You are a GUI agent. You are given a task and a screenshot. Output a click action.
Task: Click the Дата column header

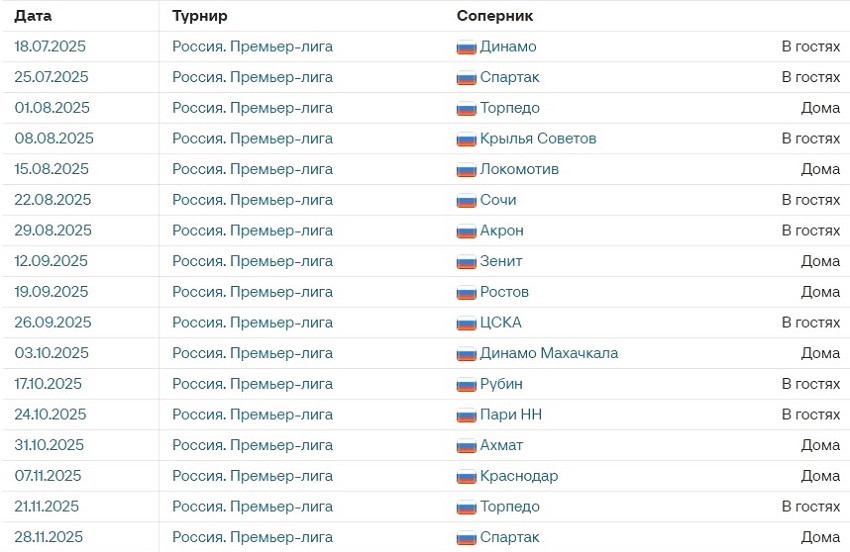[33, 16]
